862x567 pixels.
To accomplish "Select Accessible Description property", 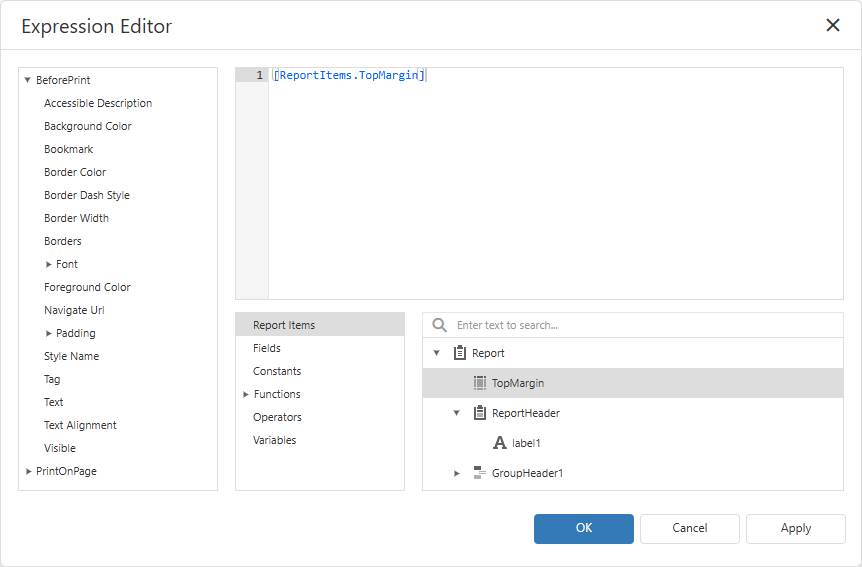I will pos(98,103).
